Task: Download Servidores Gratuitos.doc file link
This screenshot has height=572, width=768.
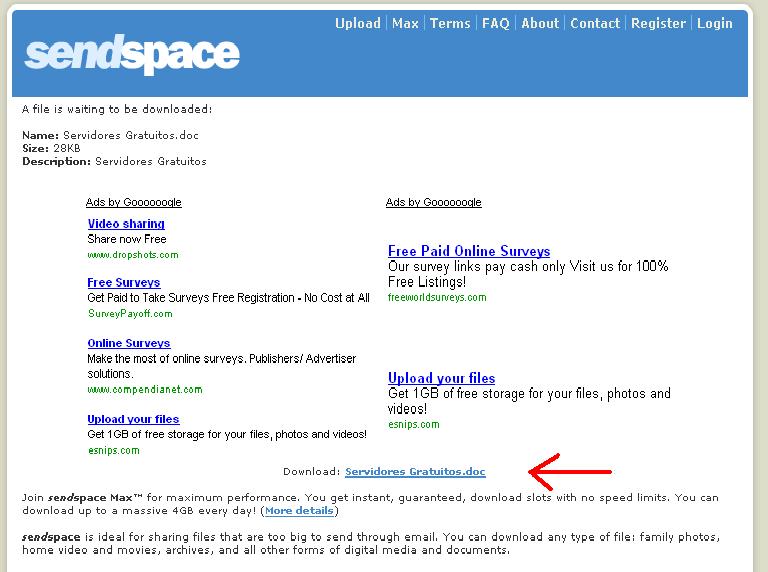Action: (x=415, y=471)
